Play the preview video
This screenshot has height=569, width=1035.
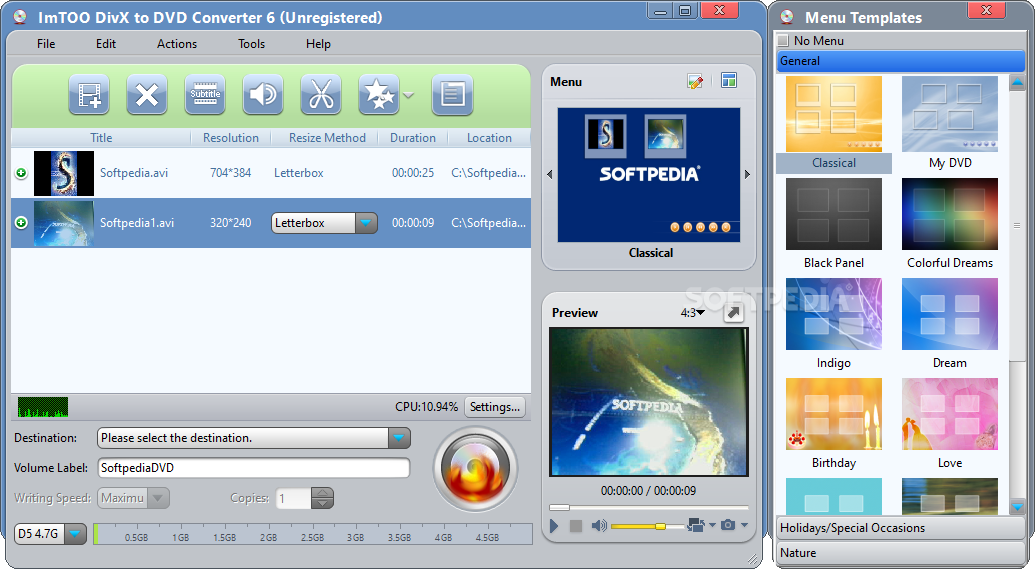[x=554, y=525]
